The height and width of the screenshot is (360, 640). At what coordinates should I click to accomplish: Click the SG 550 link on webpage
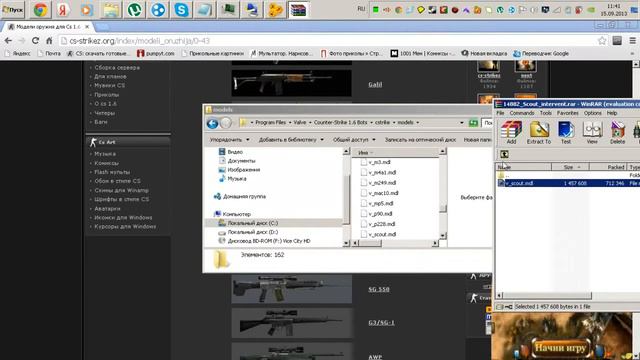tap(379, 289)
